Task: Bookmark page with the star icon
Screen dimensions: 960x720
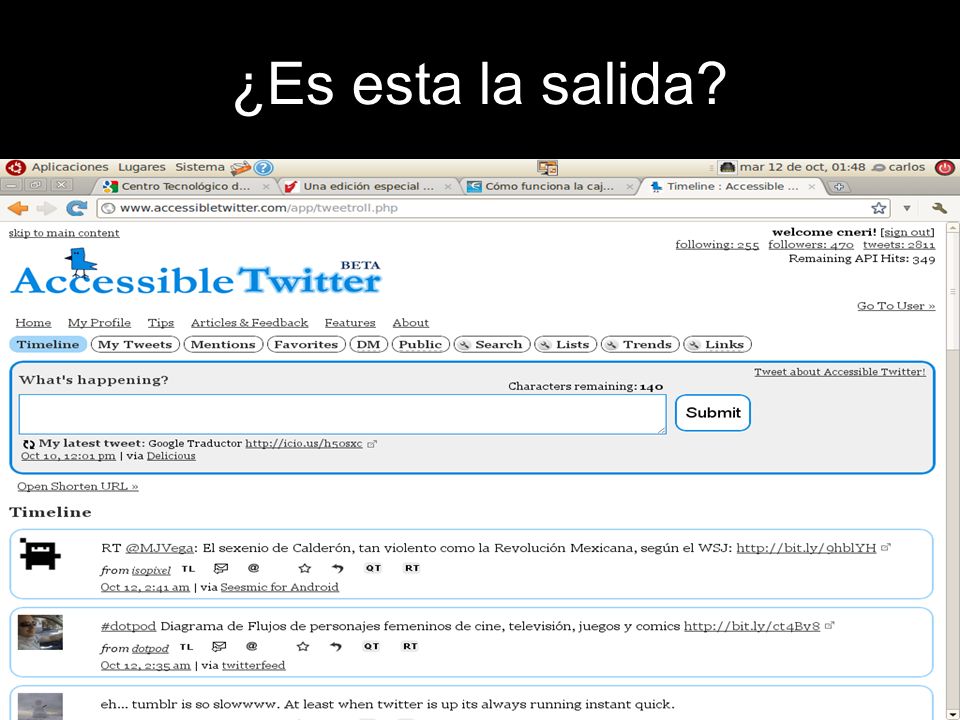Action: (x=879, y=208)
